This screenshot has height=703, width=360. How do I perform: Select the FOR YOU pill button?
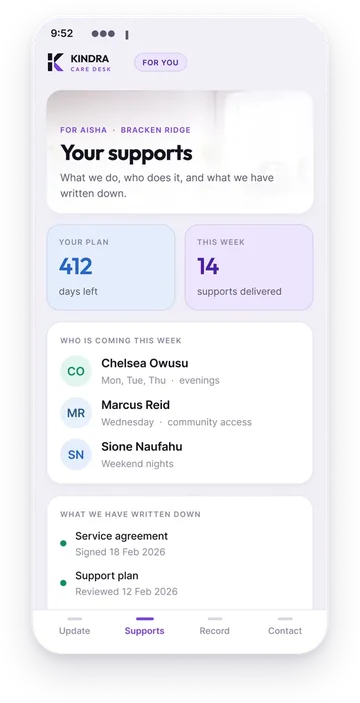pos(160,63)
